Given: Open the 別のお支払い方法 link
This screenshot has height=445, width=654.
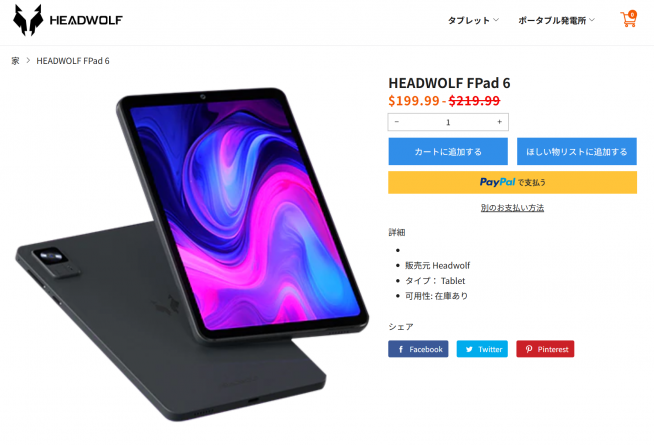Looking at the screenshot, I should point(512,208).
